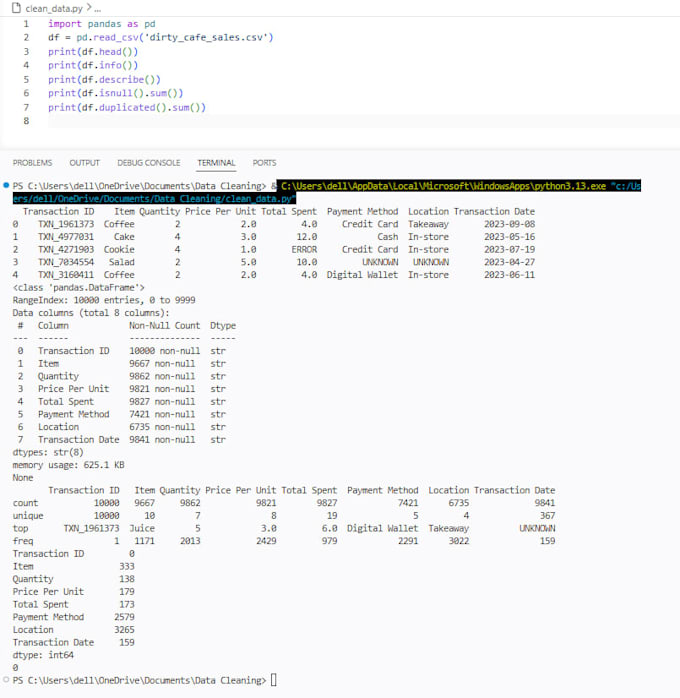
Task: Click the freq value 2291 in describe output
Action: (408, 541)
